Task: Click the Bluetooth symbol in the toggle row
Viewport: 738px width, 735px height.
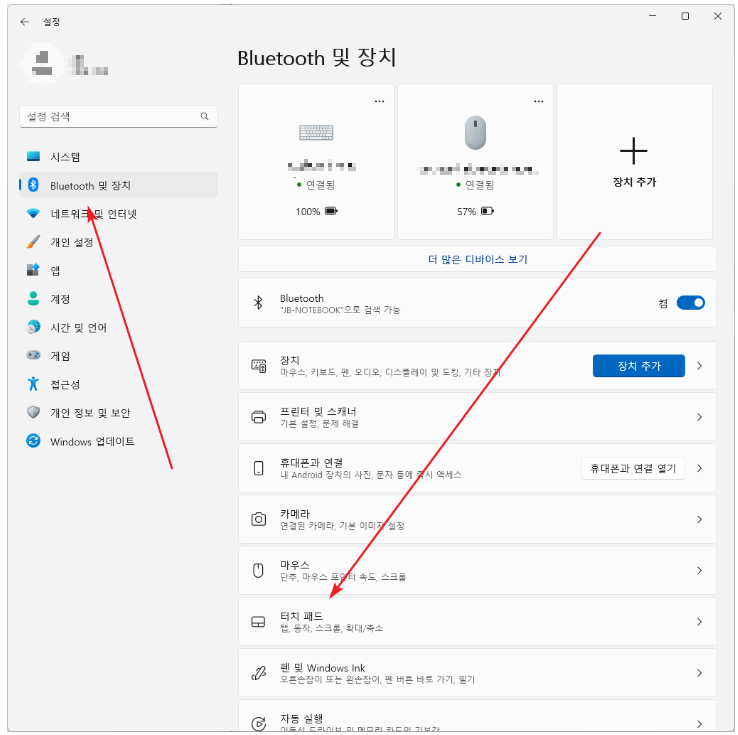Action: [x=258, y=303]
